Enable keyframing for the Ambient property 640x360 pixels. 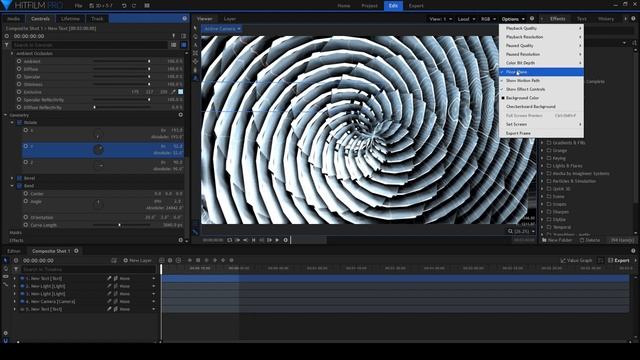19,61
